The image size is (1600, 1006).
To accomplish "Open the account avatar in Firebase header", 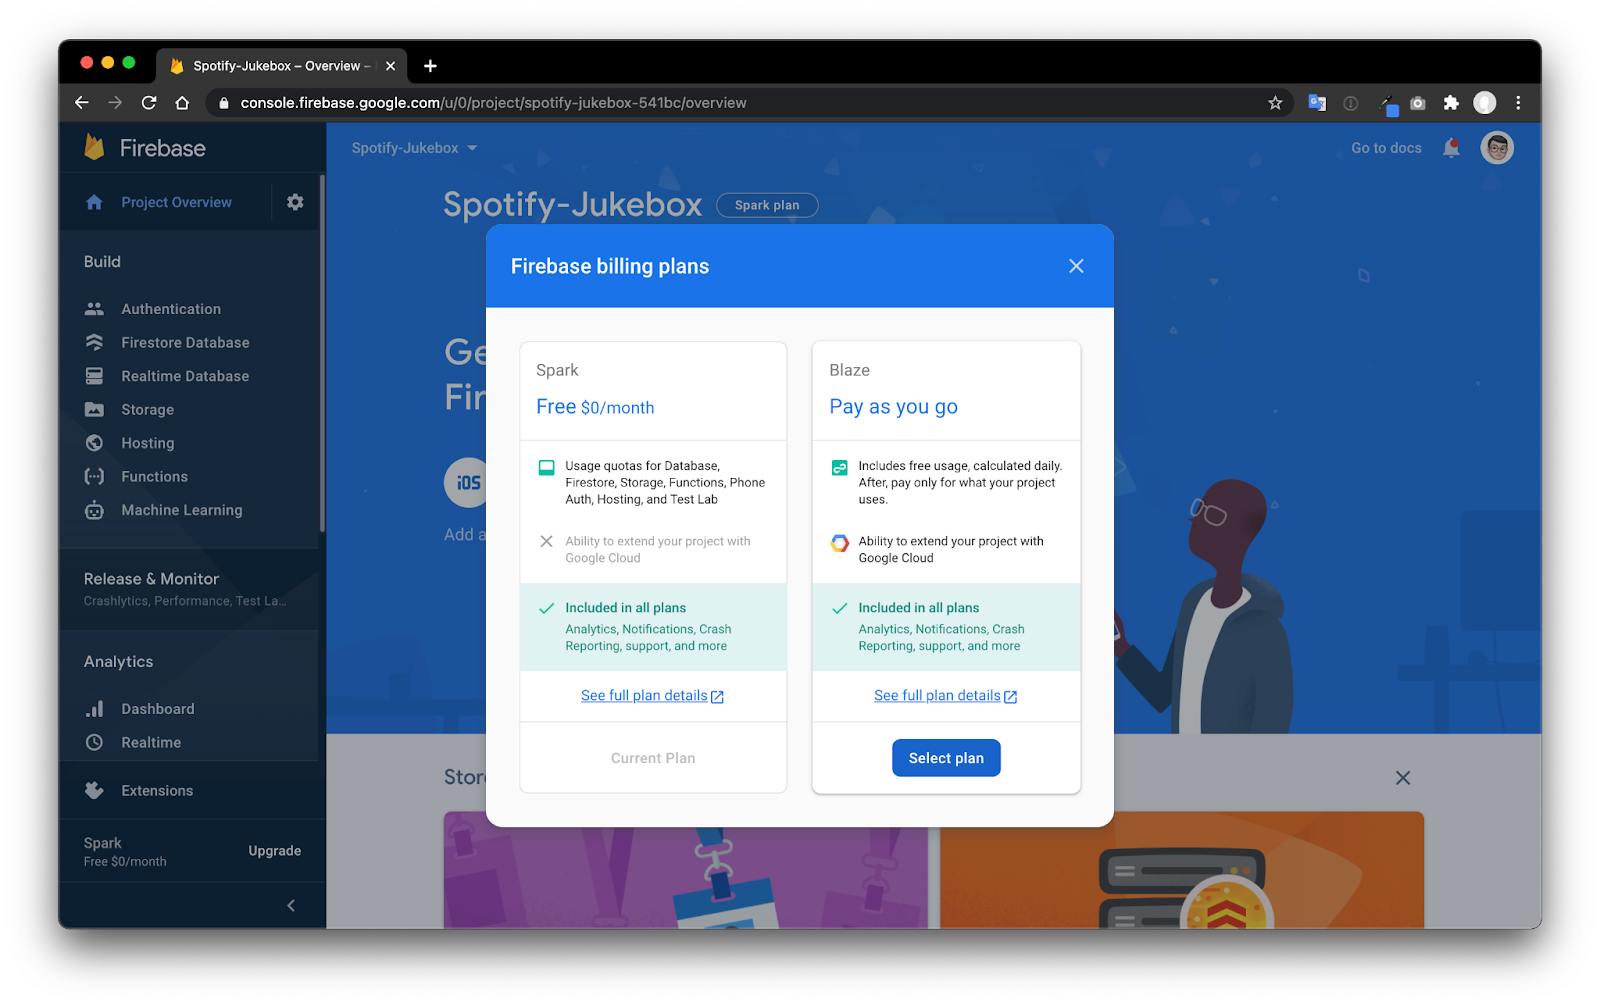I will click(1497, 148).
